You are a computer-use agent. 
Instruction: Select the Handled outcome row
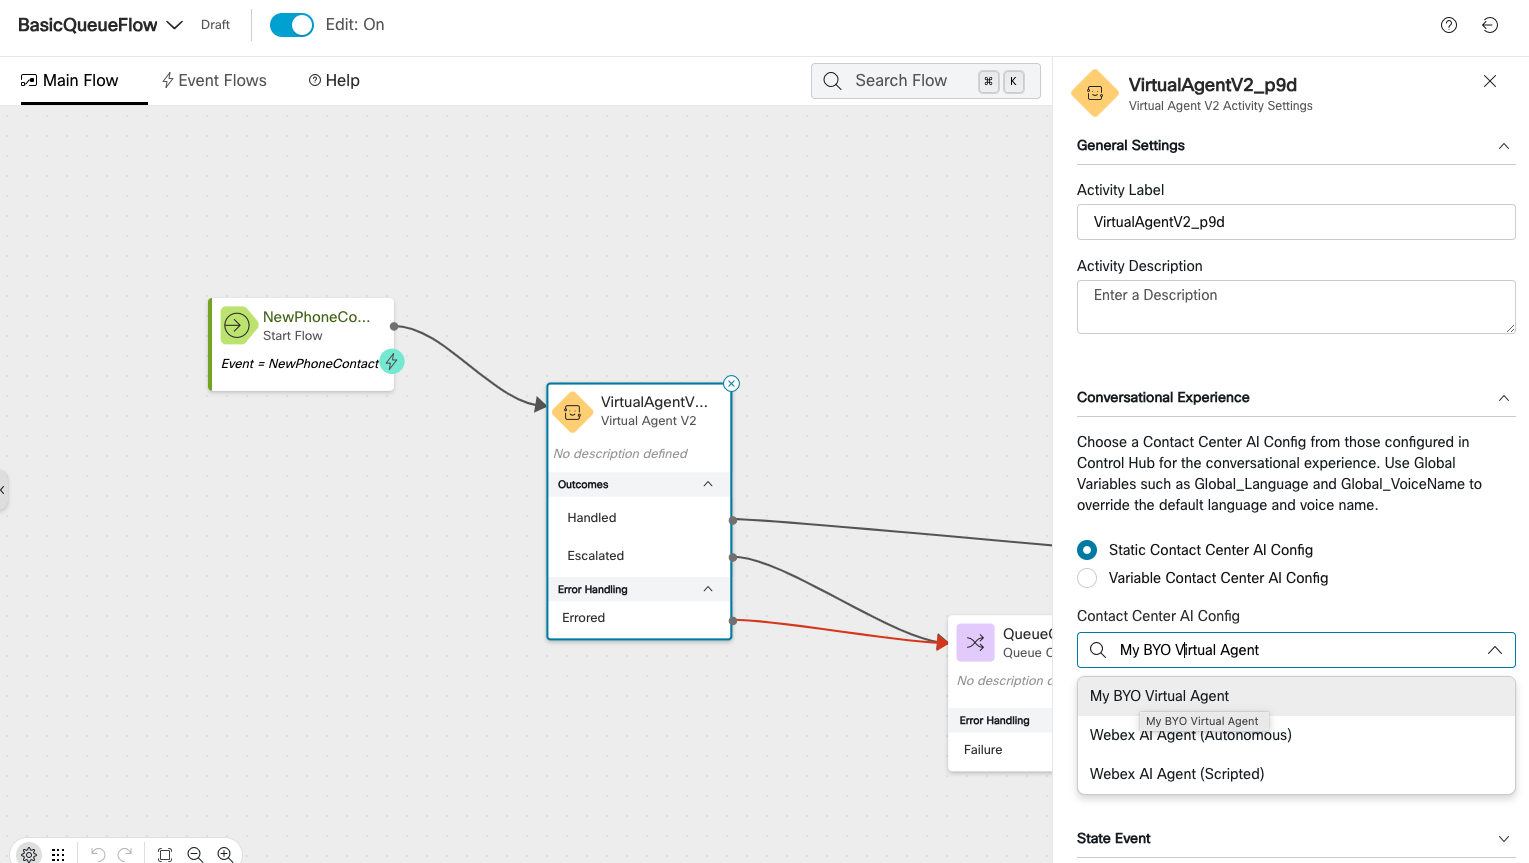tap(640, 518)
